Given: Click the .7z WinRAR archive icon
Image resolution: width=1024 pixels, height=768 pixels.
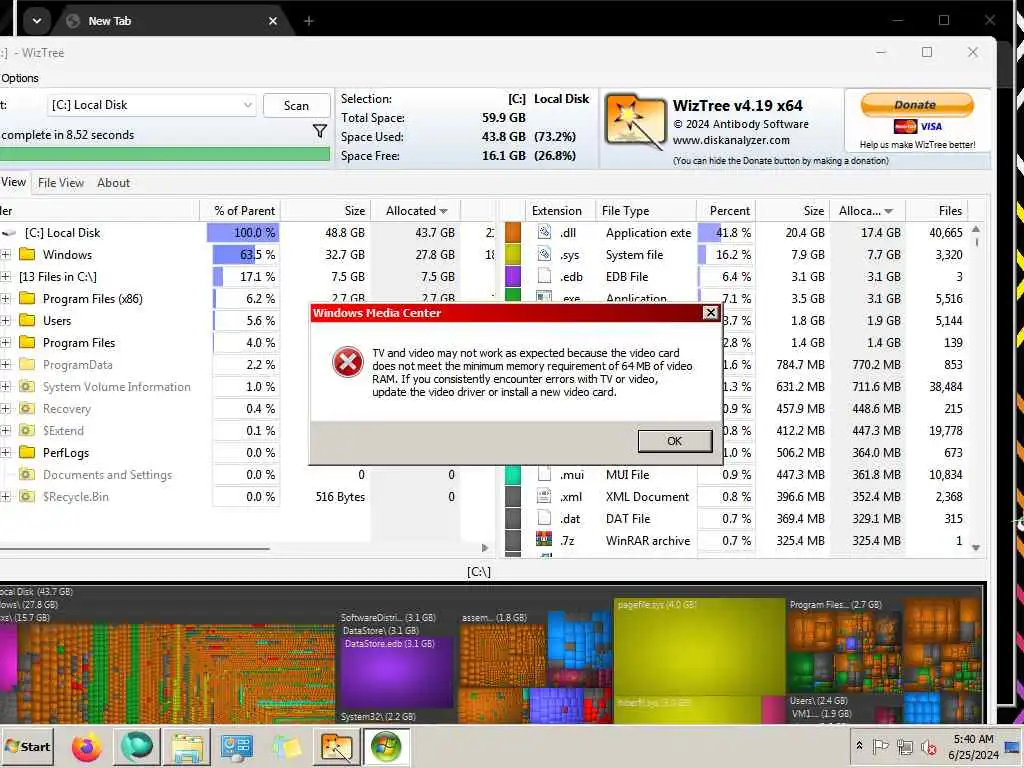Looking at the screenshot, I should tap(544, 540).
